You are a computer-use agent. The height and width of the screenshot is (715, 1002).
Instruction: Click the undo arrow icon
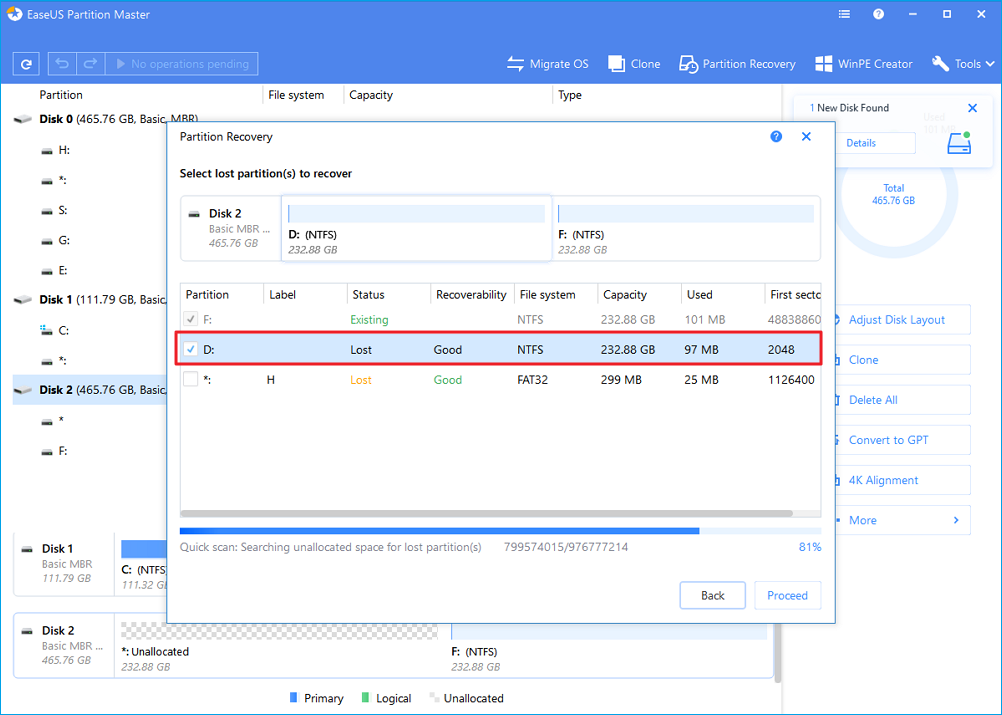(x=62, y=64)
